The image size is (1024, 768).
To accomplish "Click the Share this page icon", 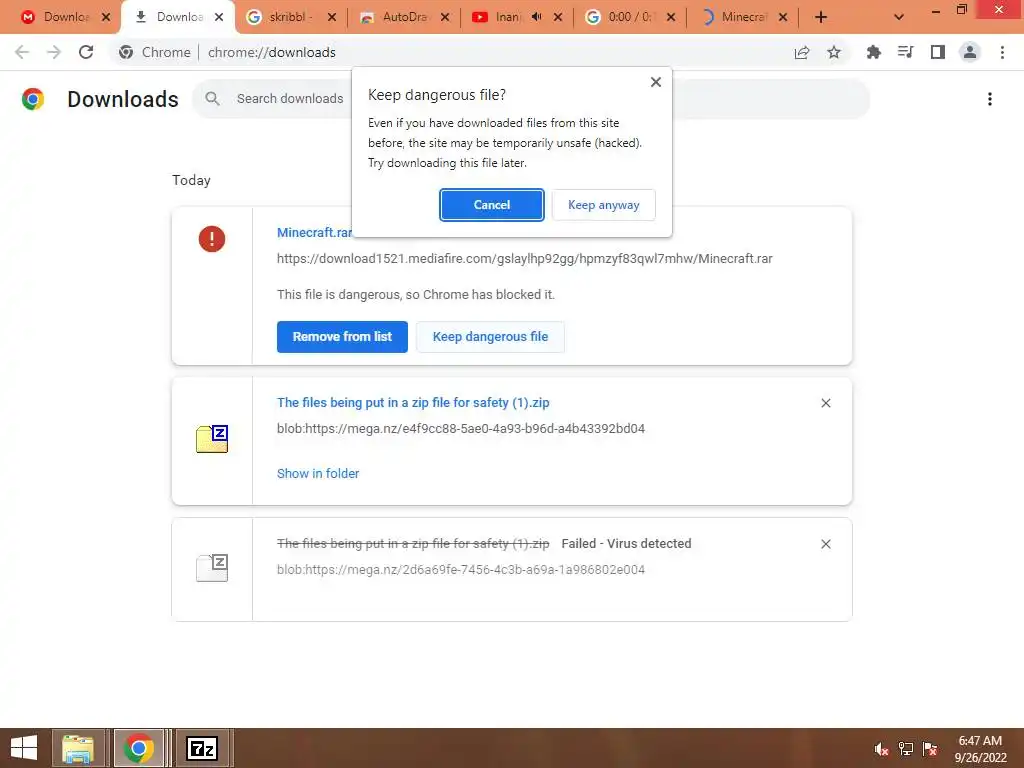I will tap(802, 52).
